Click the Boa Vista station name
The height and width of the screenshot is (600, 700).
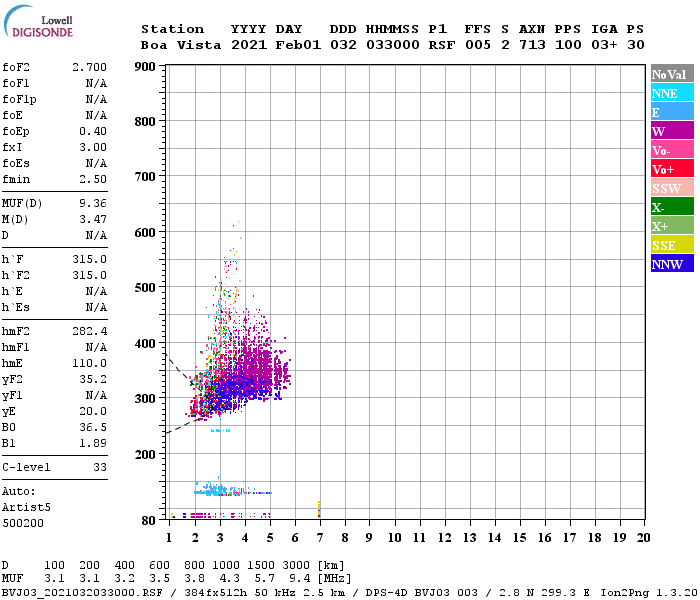coord(181,45)
